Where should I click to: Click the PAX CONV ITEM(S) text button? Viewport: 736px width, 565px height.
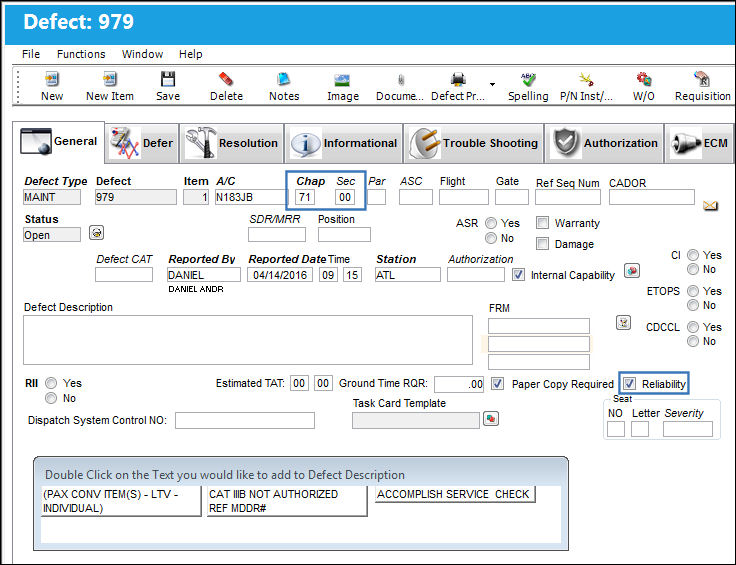click(x=121, y=501)
